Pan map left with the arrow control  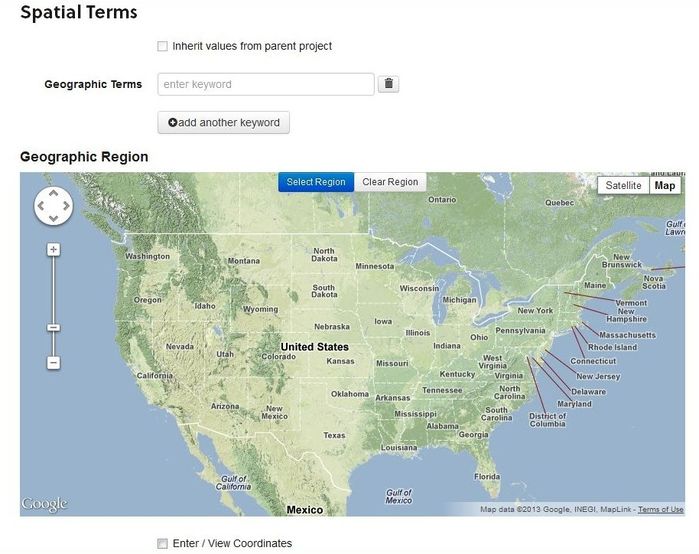pyautogui.click(x=41, y=206)
